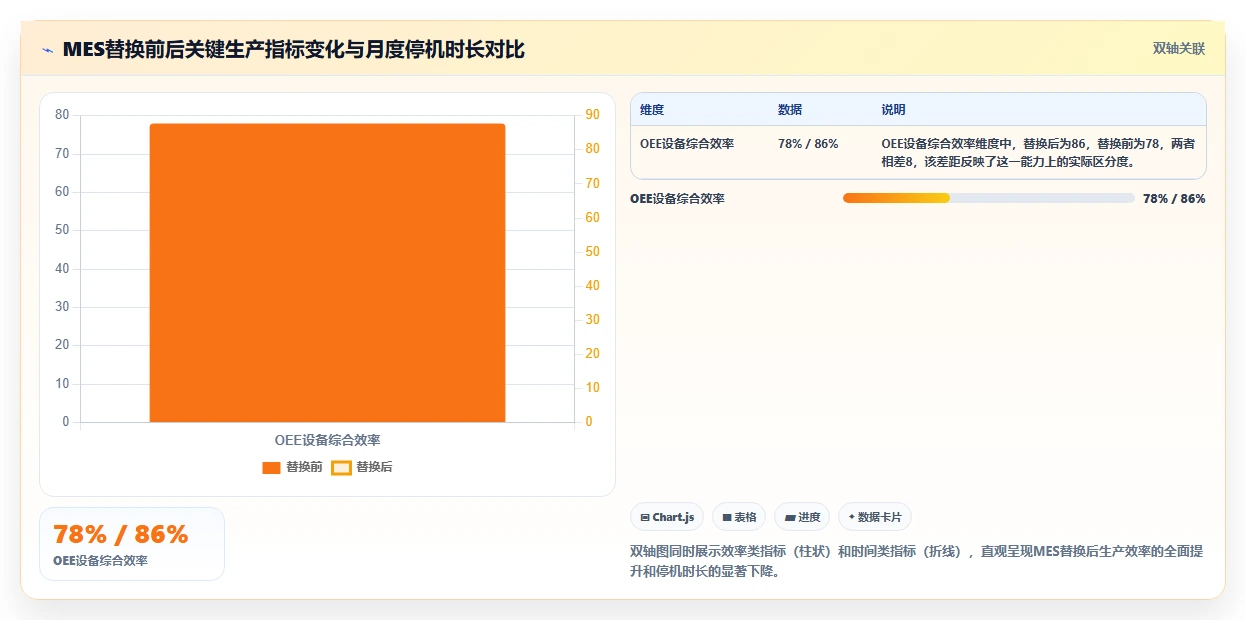Click the chart title heading
The width and height of the screenshot is (1246, 620).
point(293,49)
